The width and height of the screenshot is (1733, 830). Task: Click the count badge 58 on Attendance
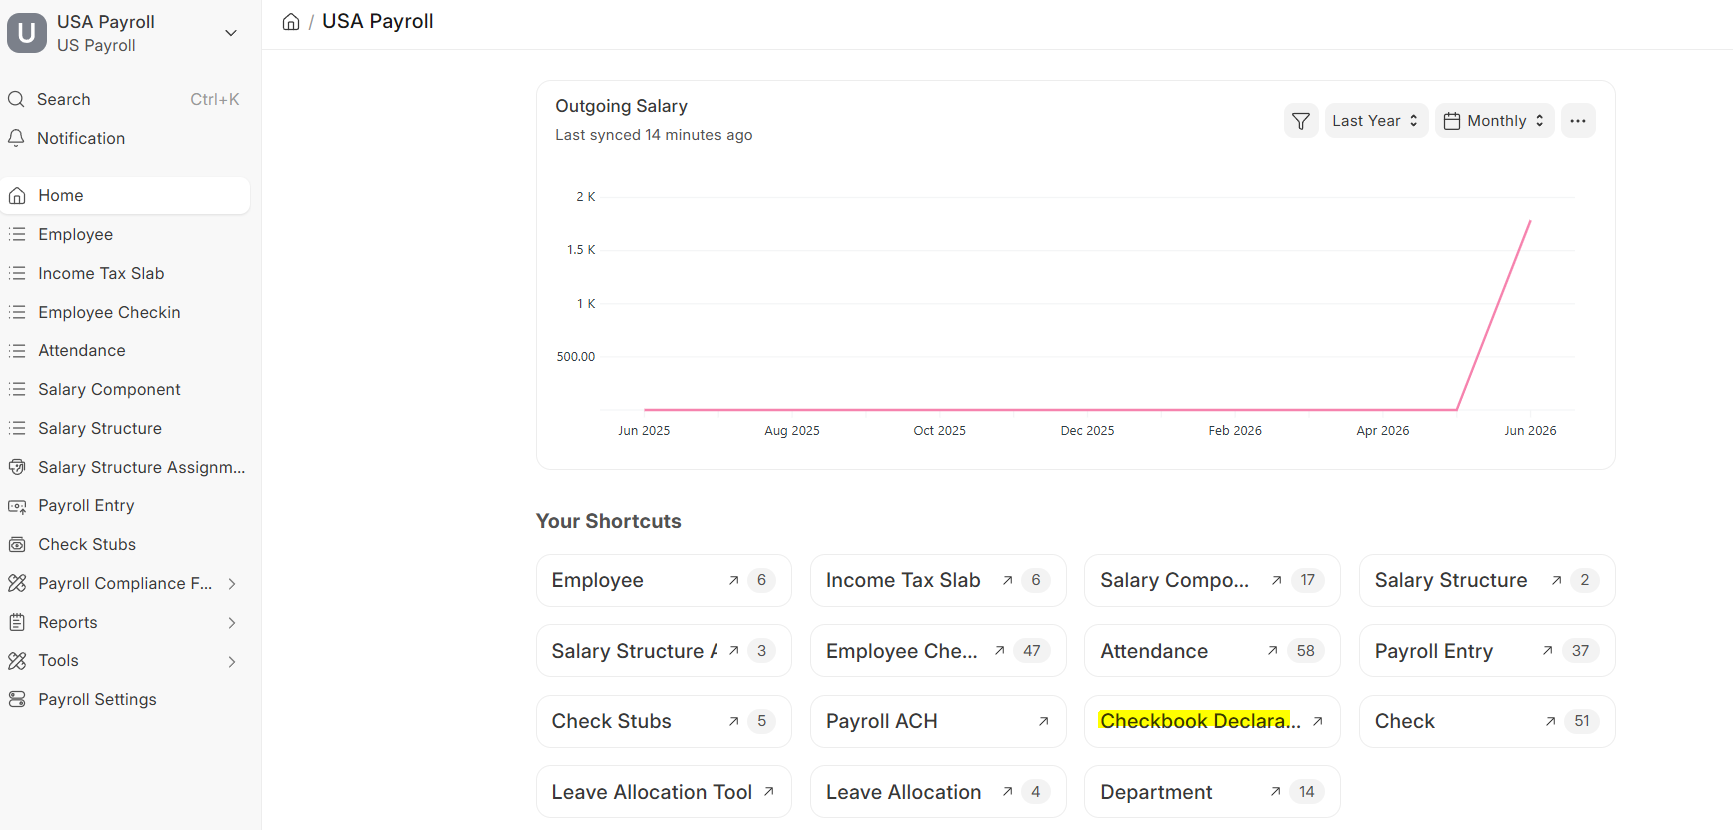(x=1305, y=651)
